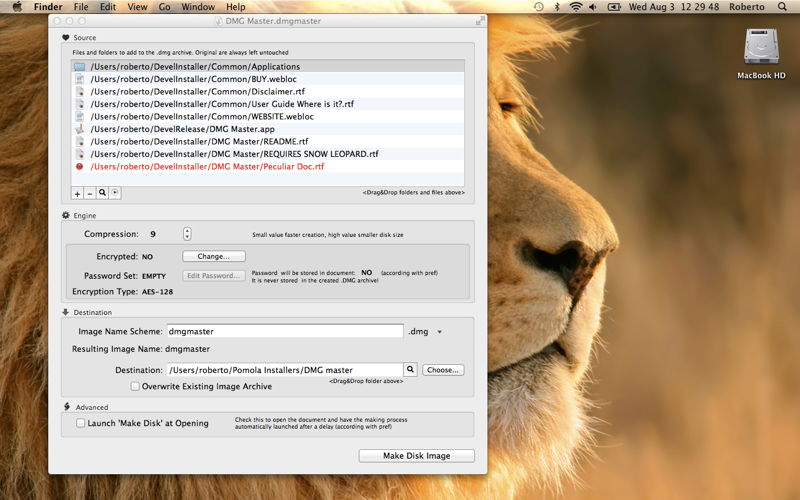Click the Bluetooth menu bar icon
Screen dimensions: 800x500
(x=557, y=7)
